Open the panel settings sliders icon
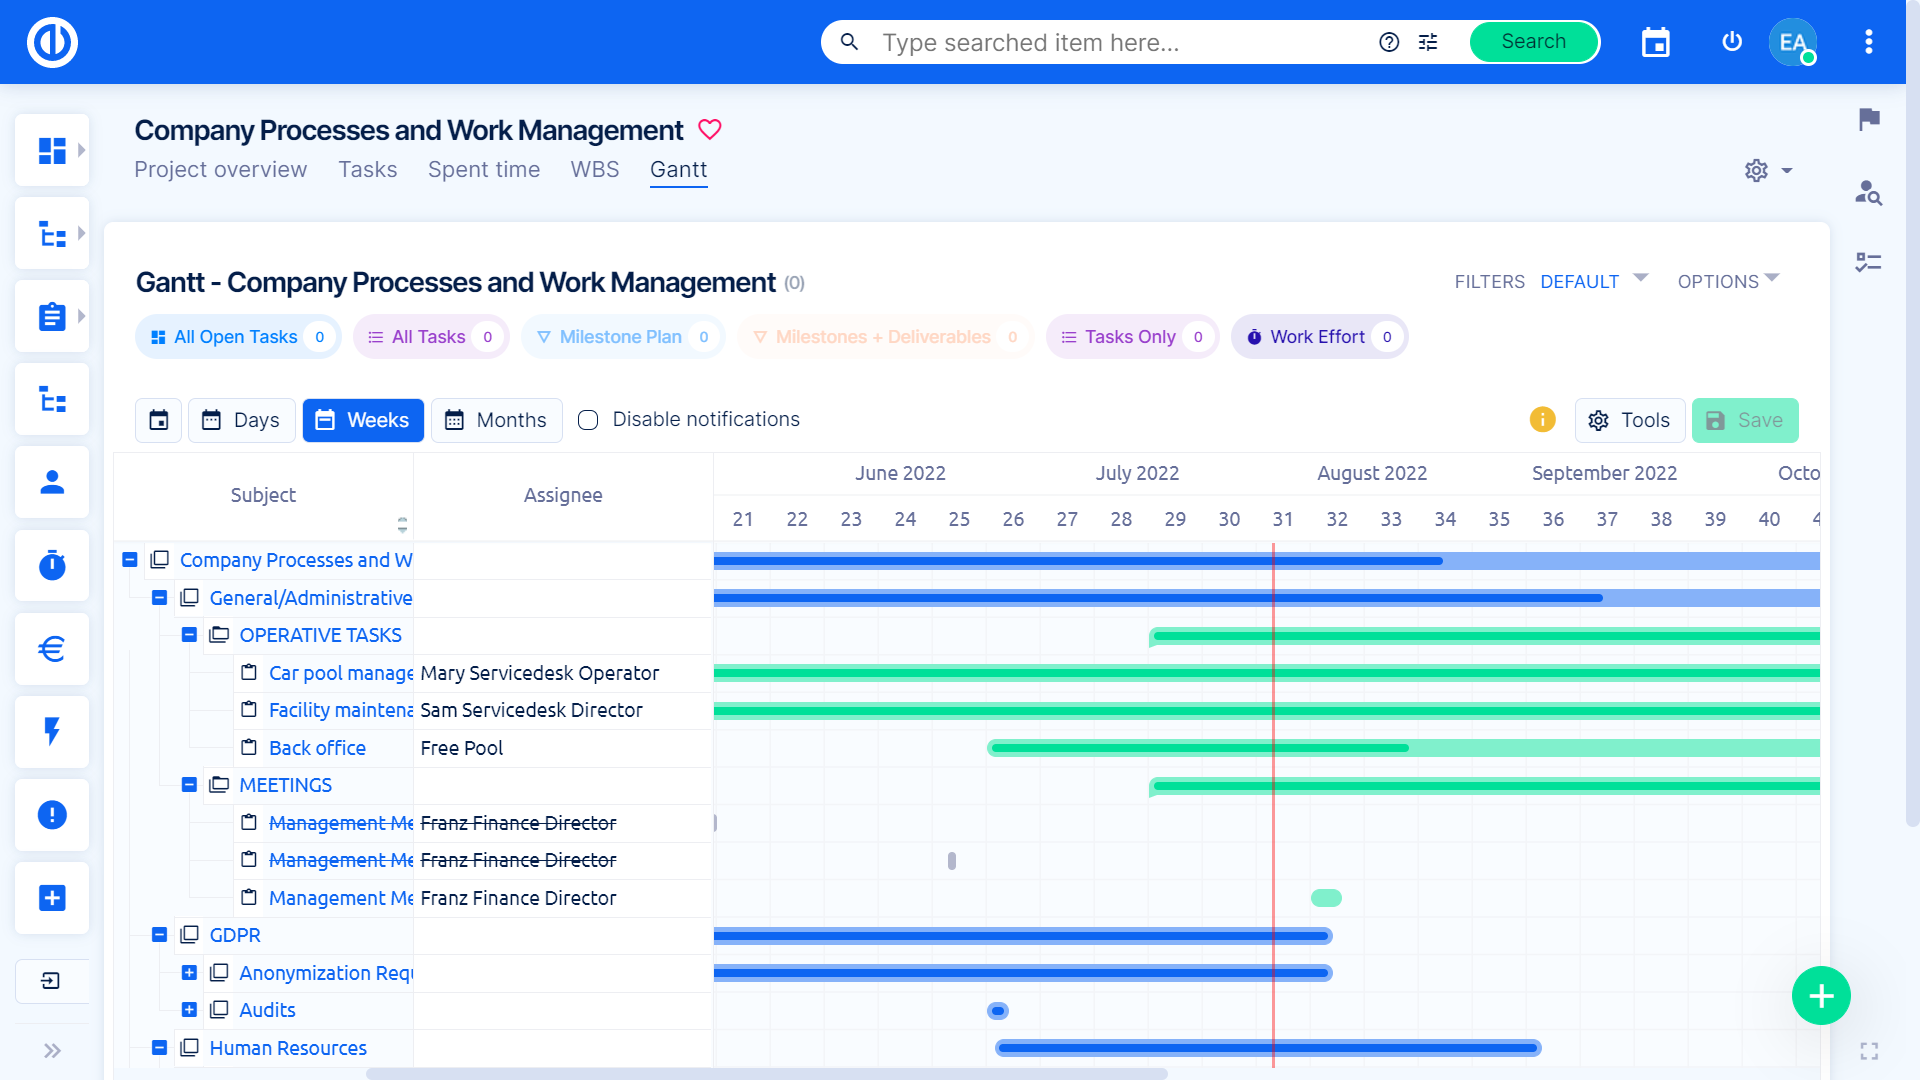The image size is (1920, 1080). (x=1428, y=41)
